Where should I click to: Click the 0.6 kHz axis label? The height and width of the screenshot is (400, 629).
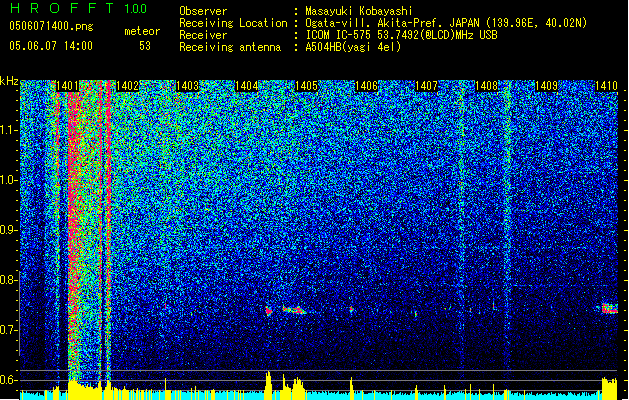9,380
